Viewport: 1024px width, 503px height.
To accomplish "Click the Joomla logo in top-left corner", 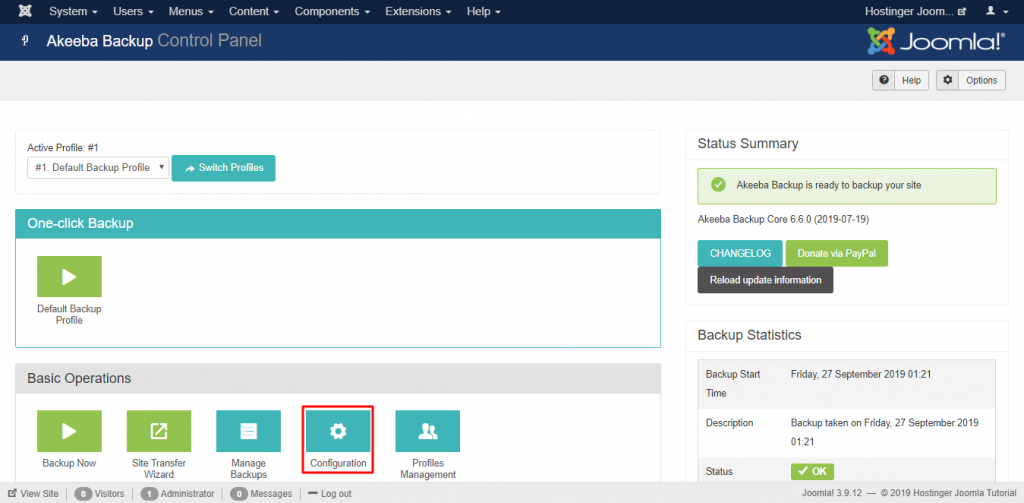I will [x=24, y=11].
